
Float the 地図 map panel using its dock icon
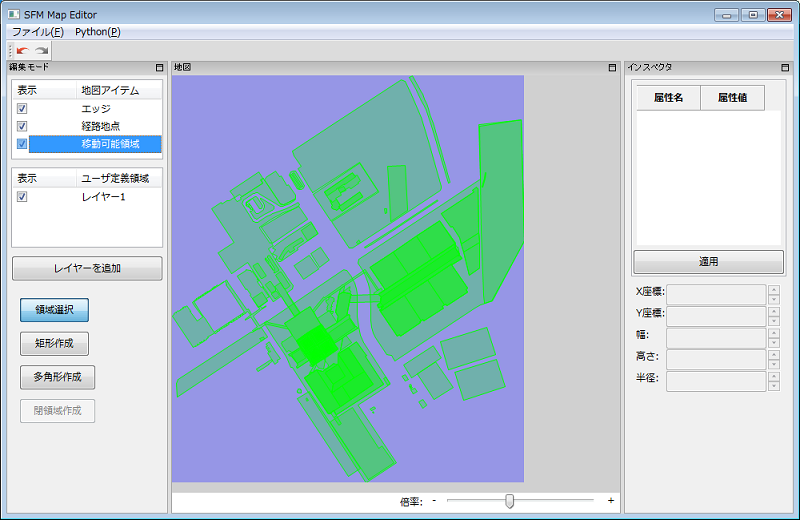[612, 67]
